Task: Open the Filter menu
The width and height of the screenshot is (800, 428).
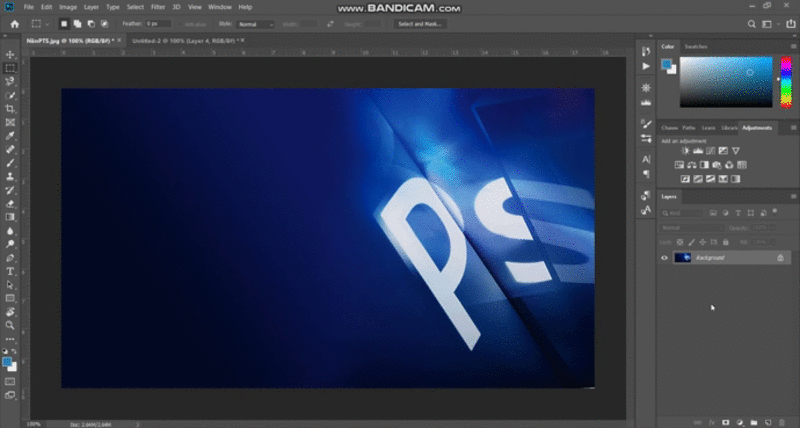Action: [158, 7]
